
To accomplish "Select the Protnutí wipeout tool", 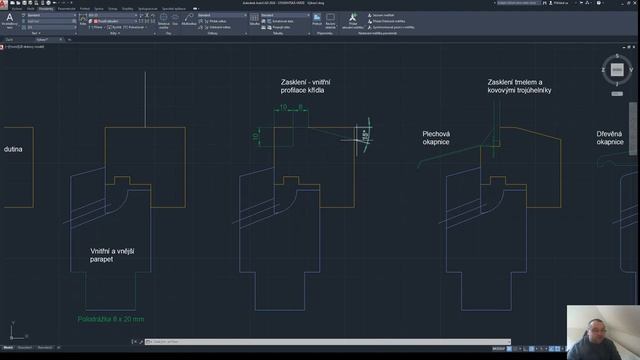I will (x=317, y=20).
